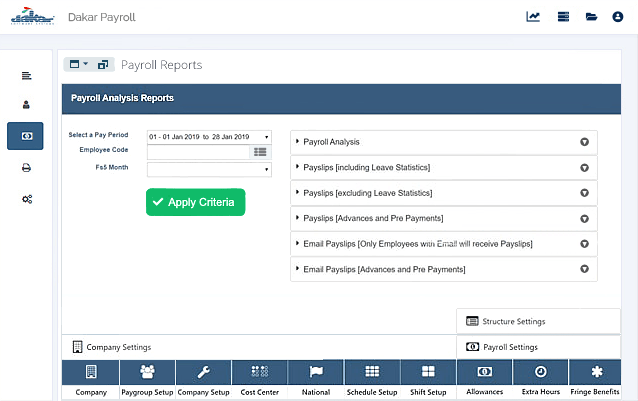Click circle arrow on Payslips excluding Leave Statistics

(x=584, y=193)
